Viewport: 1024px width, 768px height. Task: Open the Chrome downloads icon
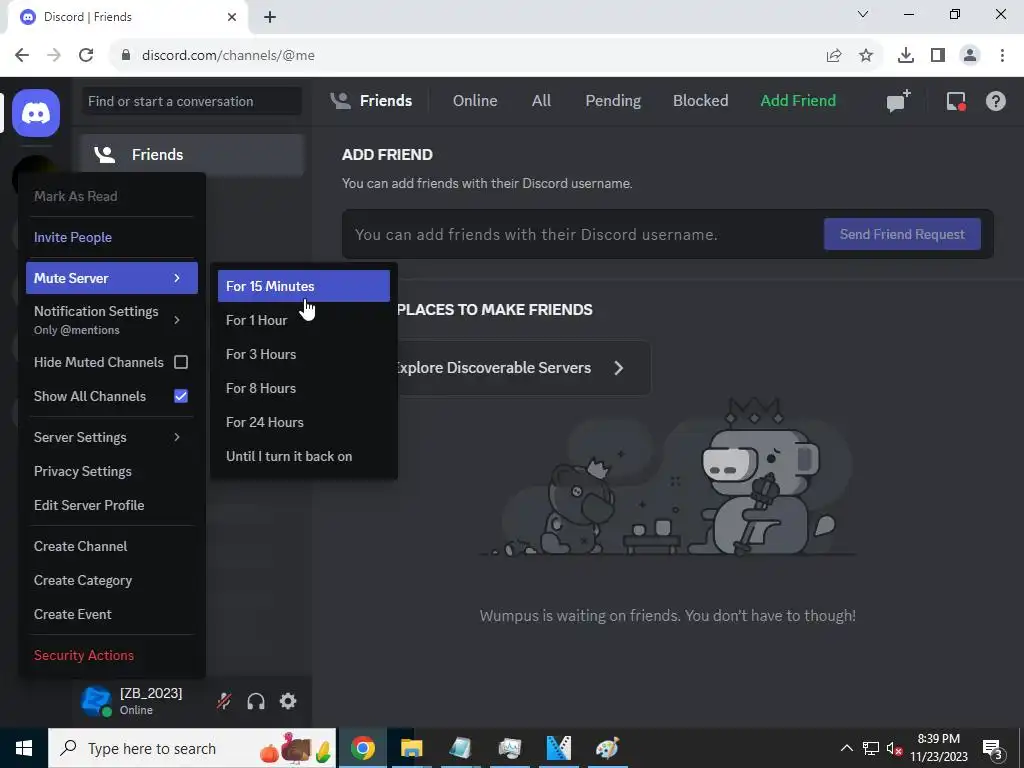(906, 56)
